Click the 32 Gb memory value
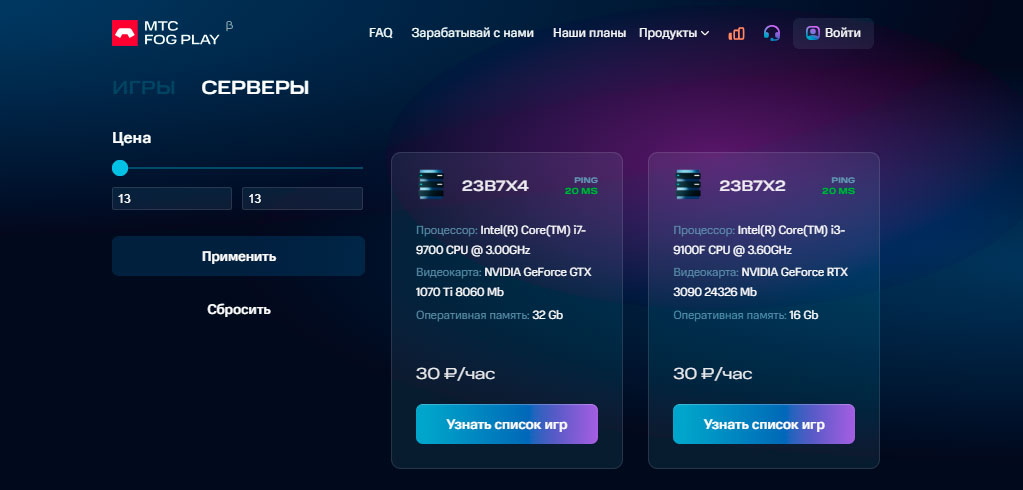Image resolution: width=1023 pixels, height=490 pixels. (x=547, y=315)
